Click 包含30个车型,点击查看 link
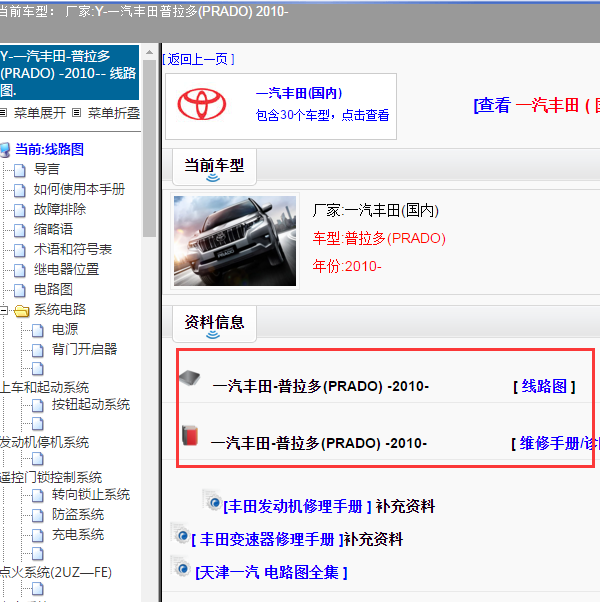The height and width of the screenshot is (602, 600). 322,115
